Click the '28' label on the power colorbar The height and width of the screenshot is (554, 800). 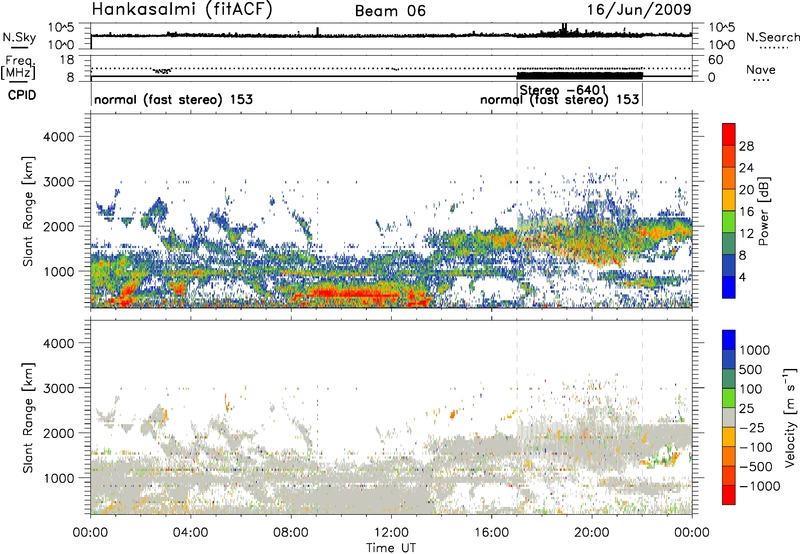[x=746, y=146]
